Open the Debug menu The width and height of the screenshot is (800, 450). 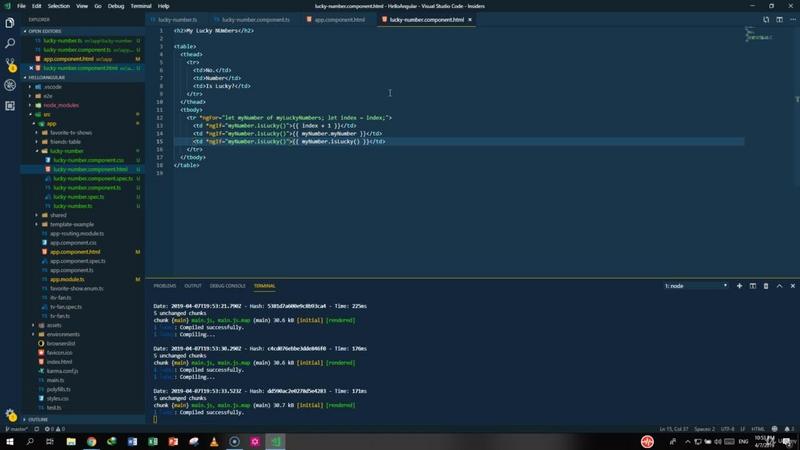pos(116,6)
